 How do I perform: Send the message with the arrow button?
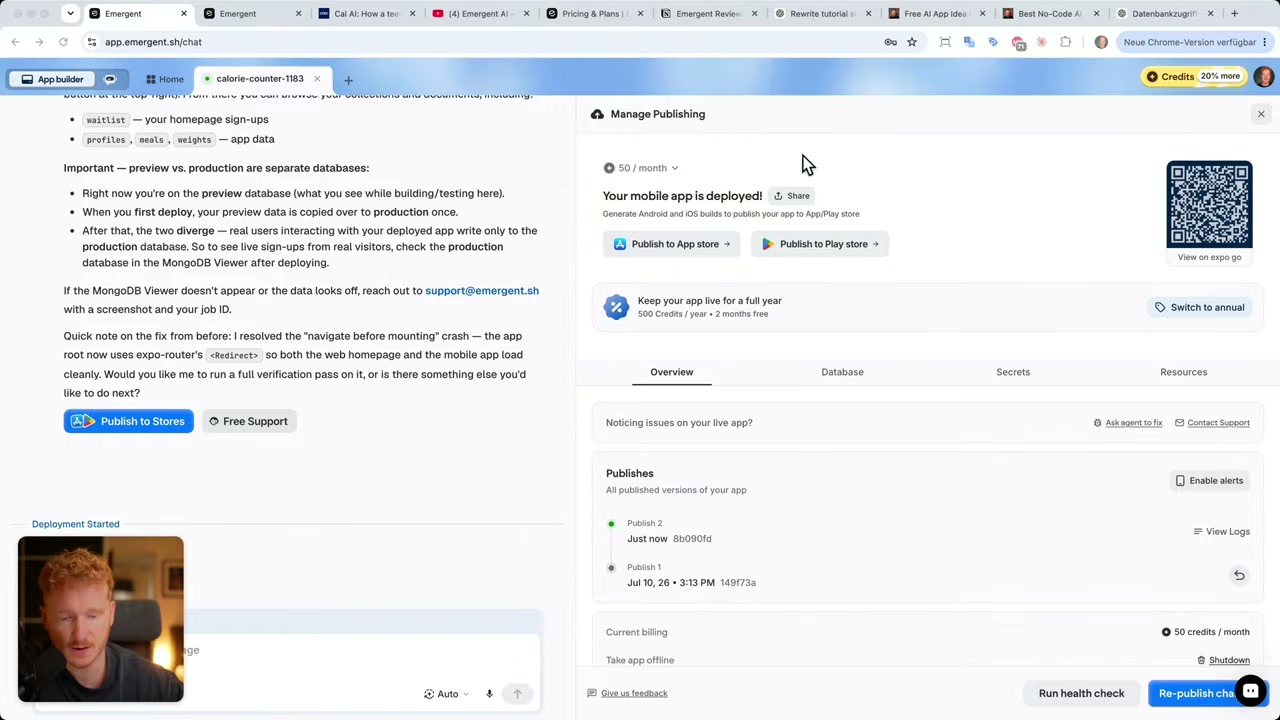click(517, 694)
